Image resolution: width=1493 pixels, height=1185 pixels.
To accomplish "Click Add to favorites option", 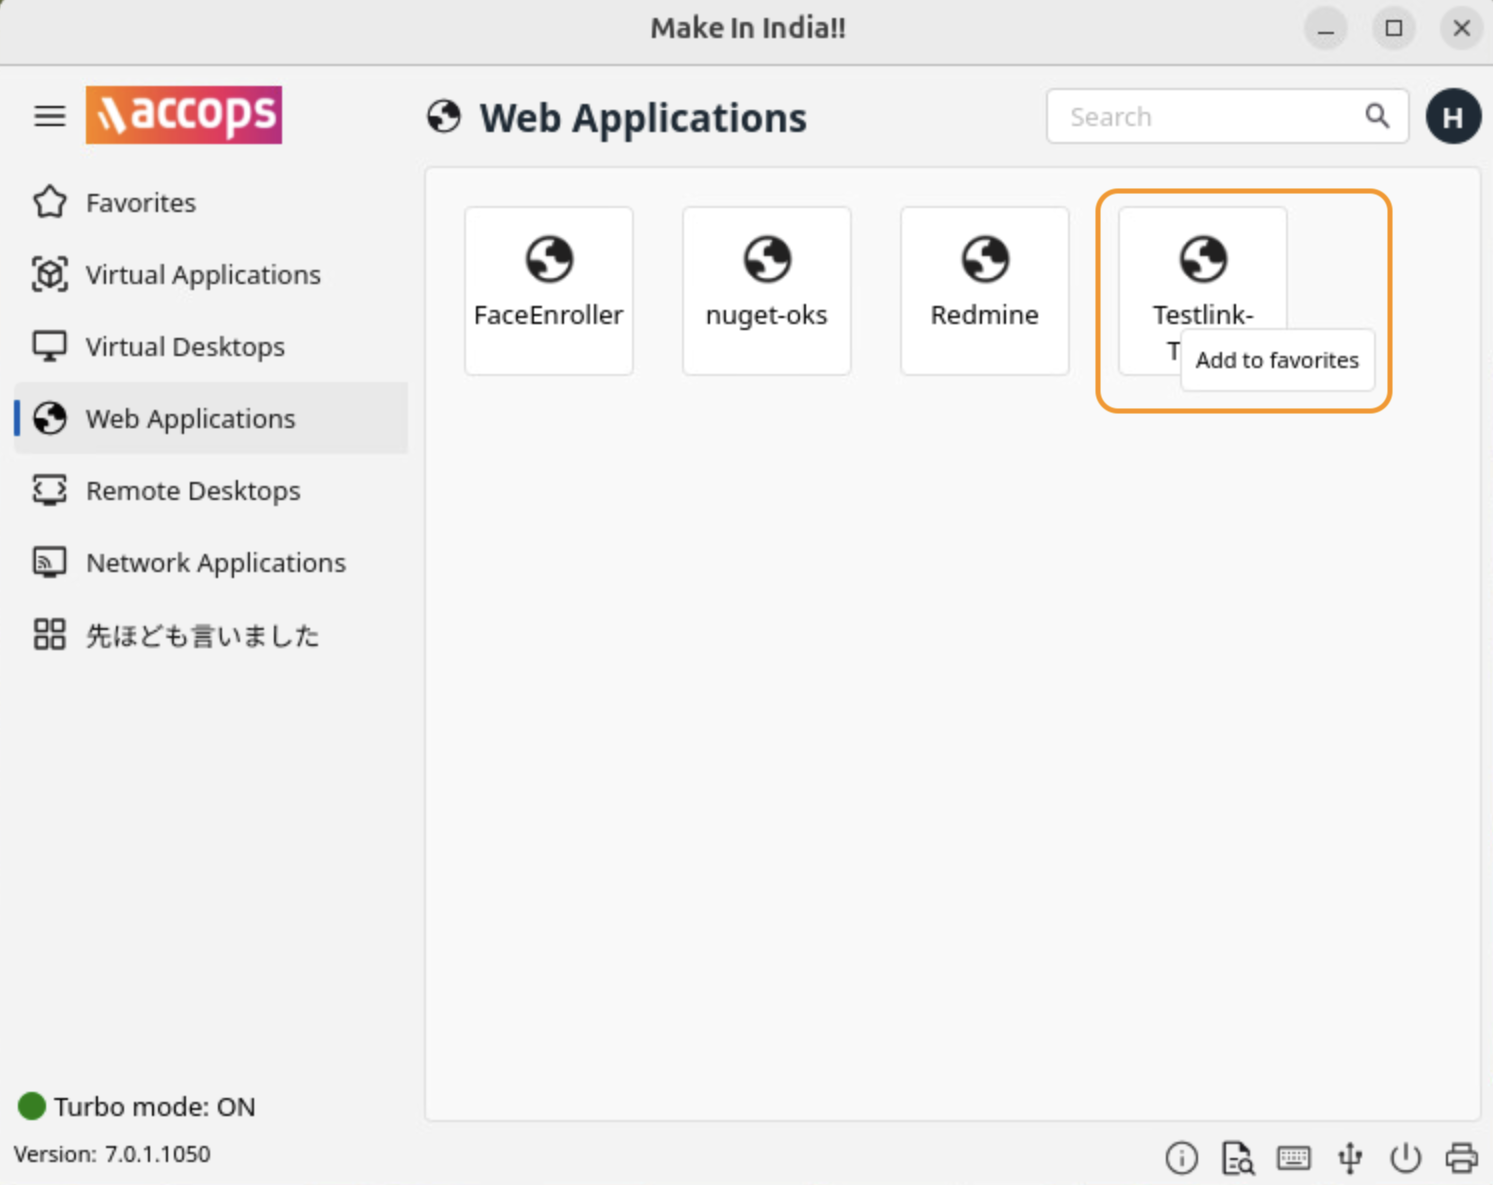I will pos(1277,360).
